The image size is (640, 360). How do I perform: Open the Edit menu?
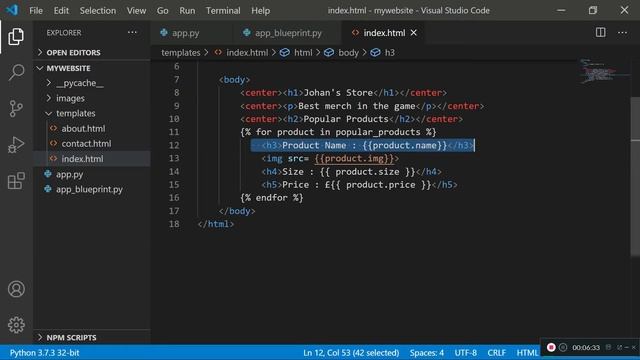[61, 11]
